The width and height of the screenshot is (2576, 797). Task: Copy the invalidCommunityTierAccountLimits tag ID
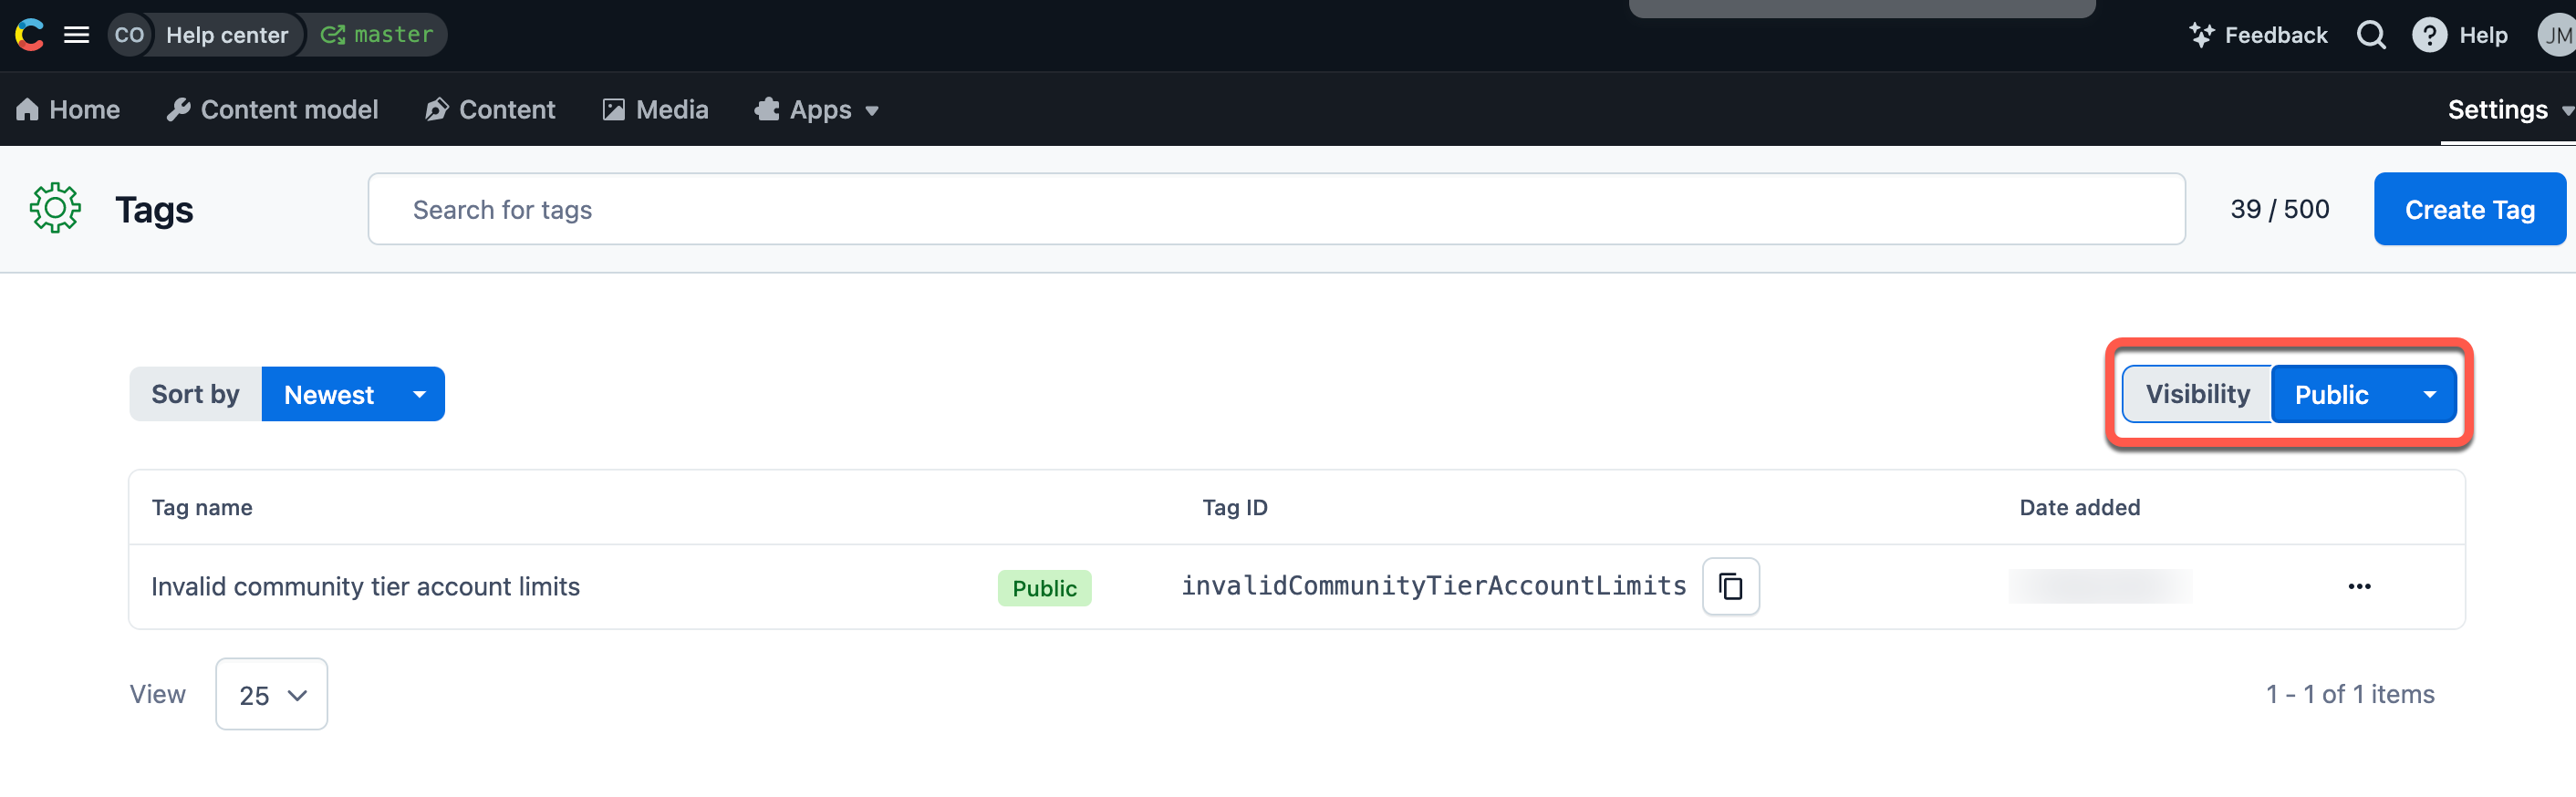(1730, 586)
